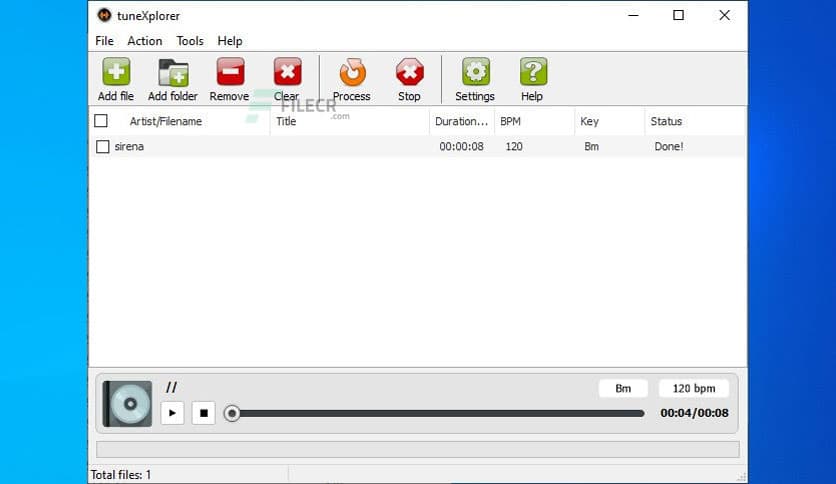The width and height of the screenshot is (836, 484).
Task: Open Settings from the toolbar
Action: tap(475, 72)
